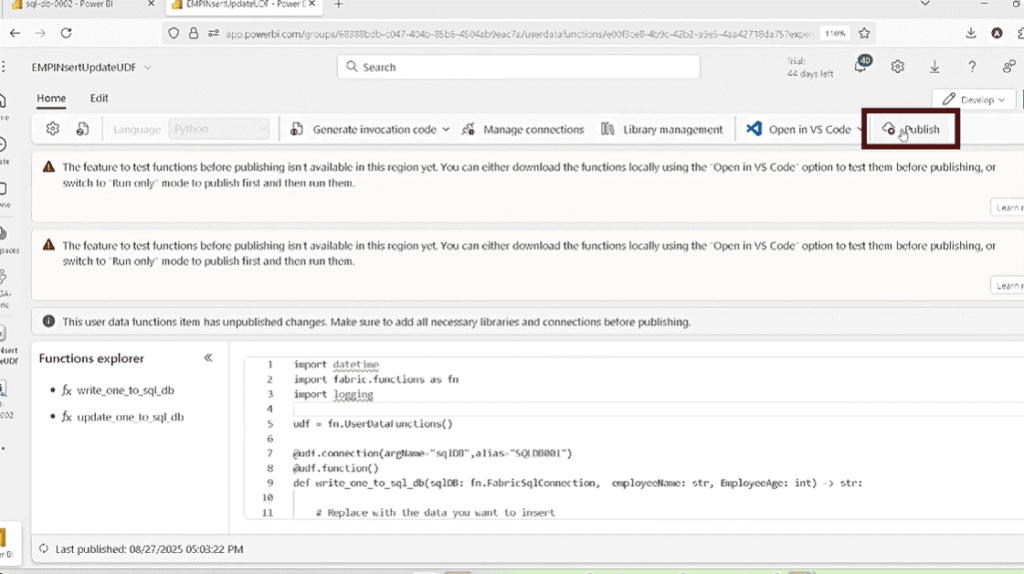Open the settings gear in the Home toolbar
Screen dimensions: 1024x574
coord(53,129)
